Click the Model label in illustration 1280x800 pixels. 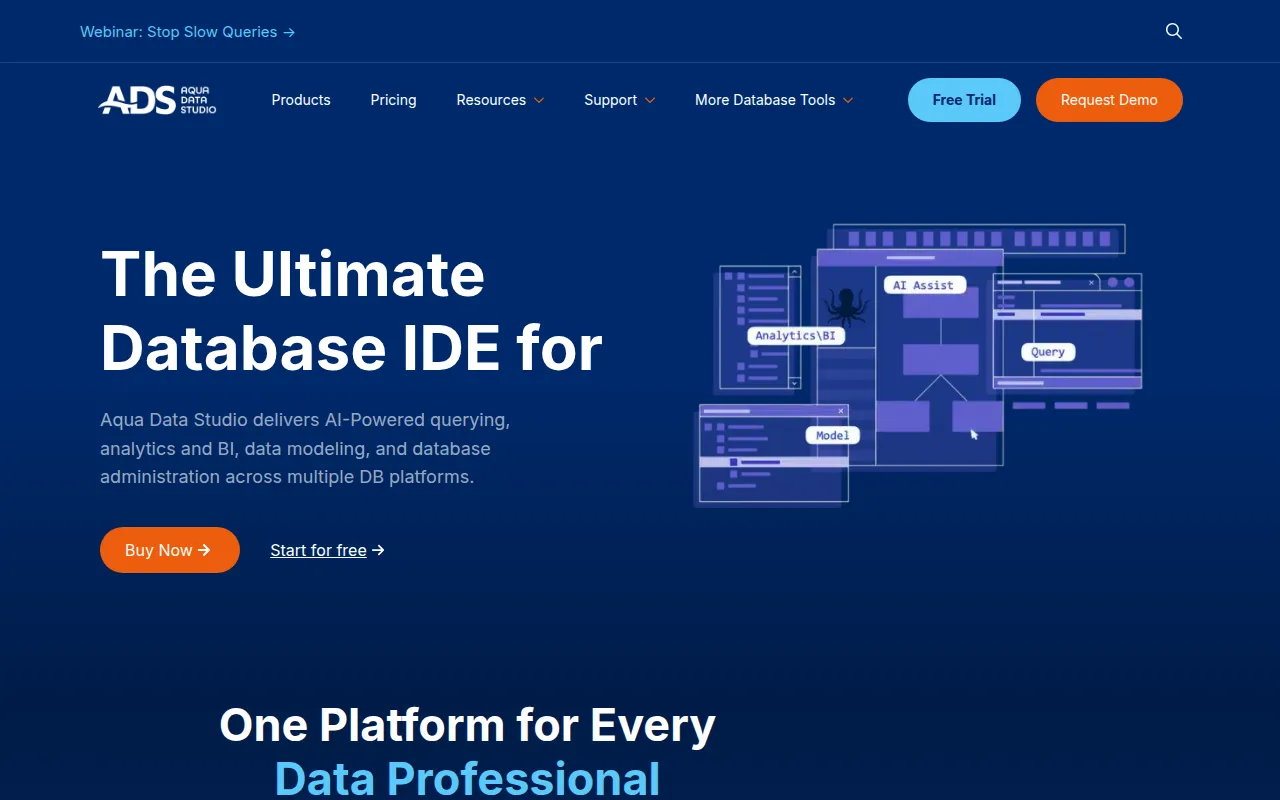tap(832, 436)
